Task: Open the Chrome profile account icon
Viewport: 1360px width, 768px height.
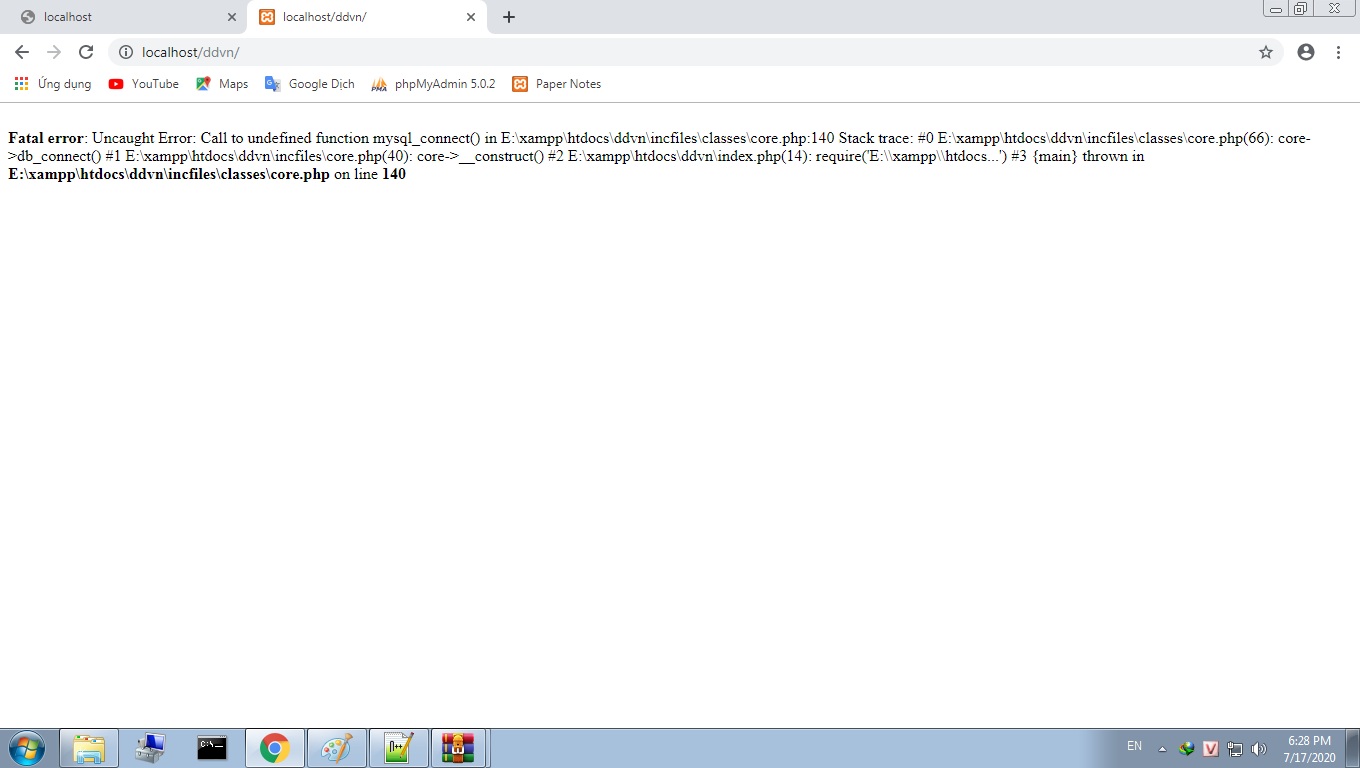Action: (1305, 52)
